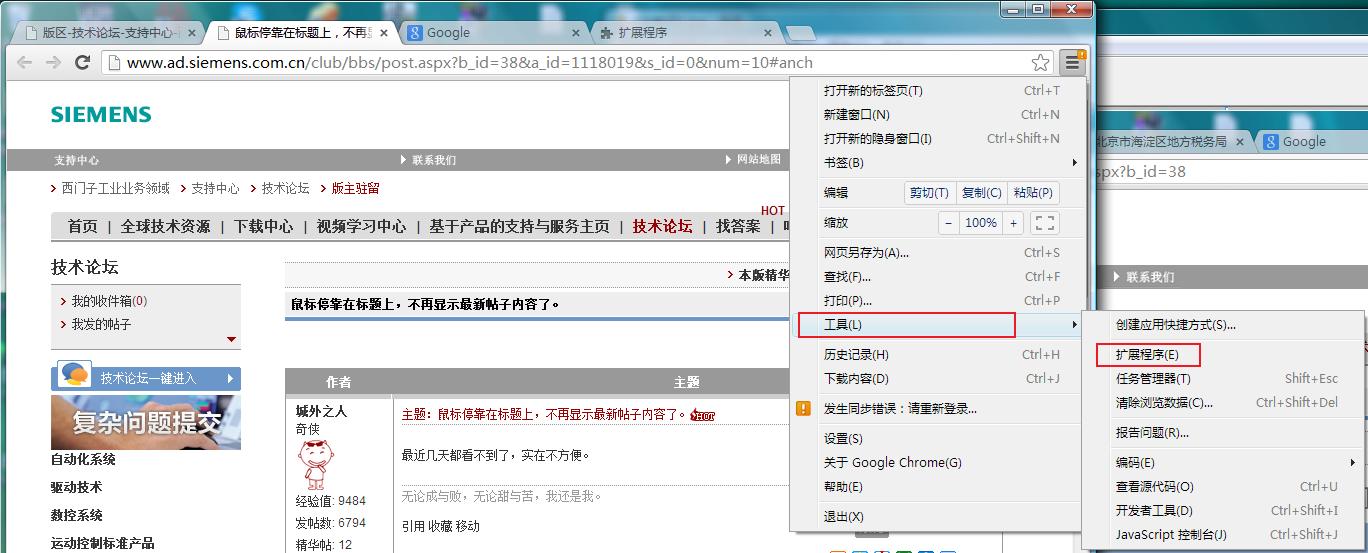Image resolution: width=1368 pixels, height=553 pixels.
Task: Select 关于 Google Chrome(G) menu item
Action: click(940, 462)
